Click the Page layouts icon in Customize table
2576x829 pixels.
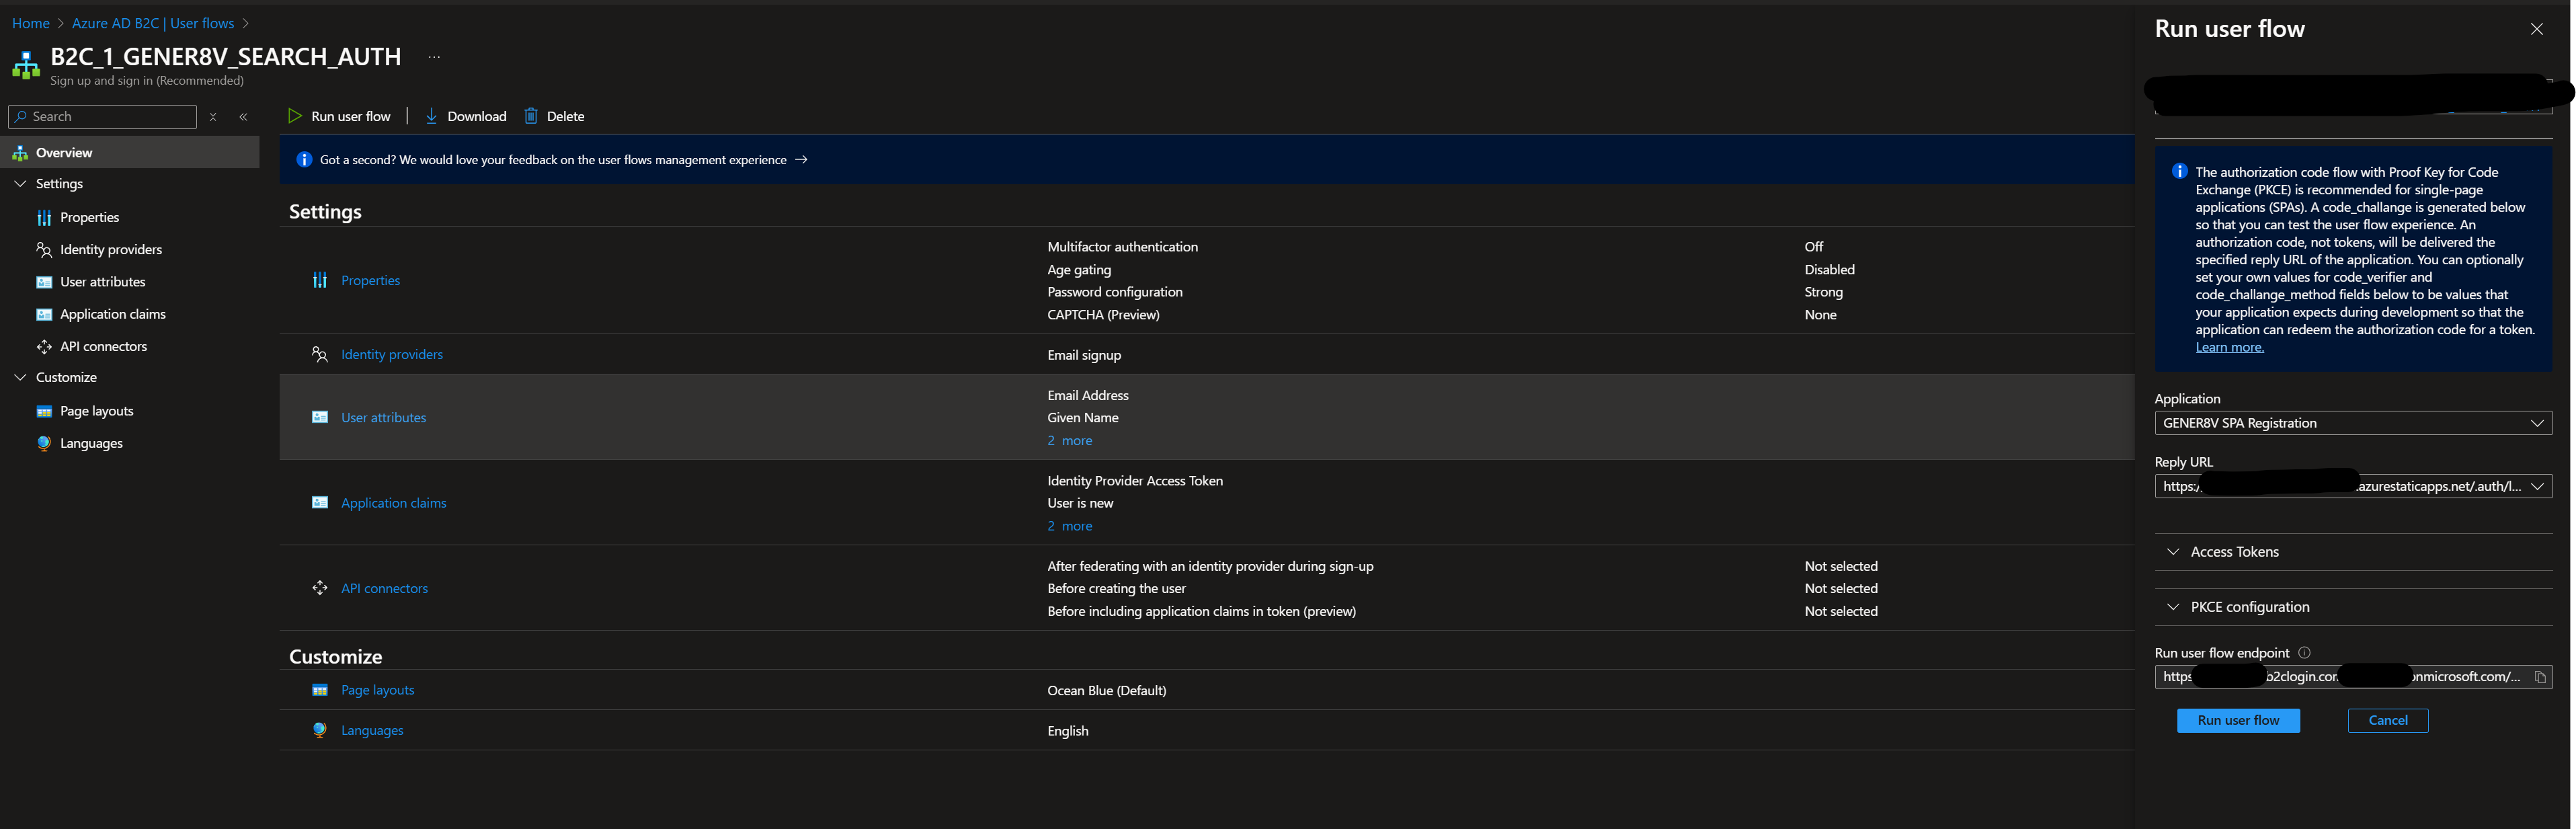(x=320, y=690)
